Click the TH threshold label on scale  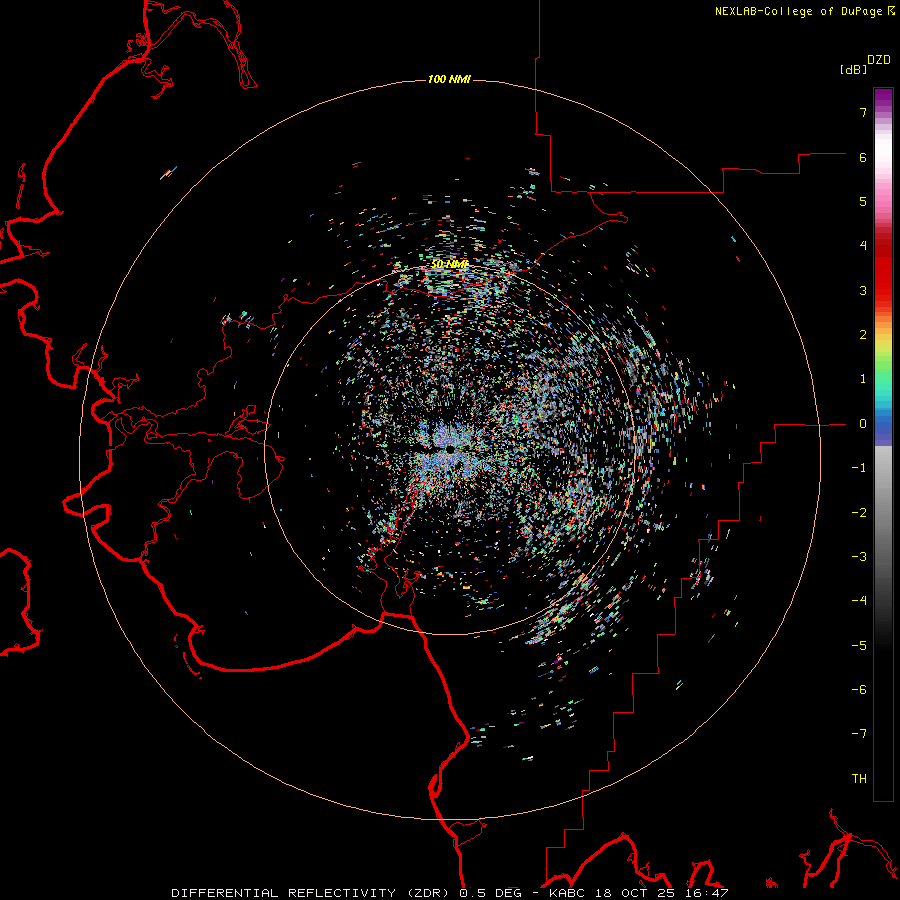(859, 779)
